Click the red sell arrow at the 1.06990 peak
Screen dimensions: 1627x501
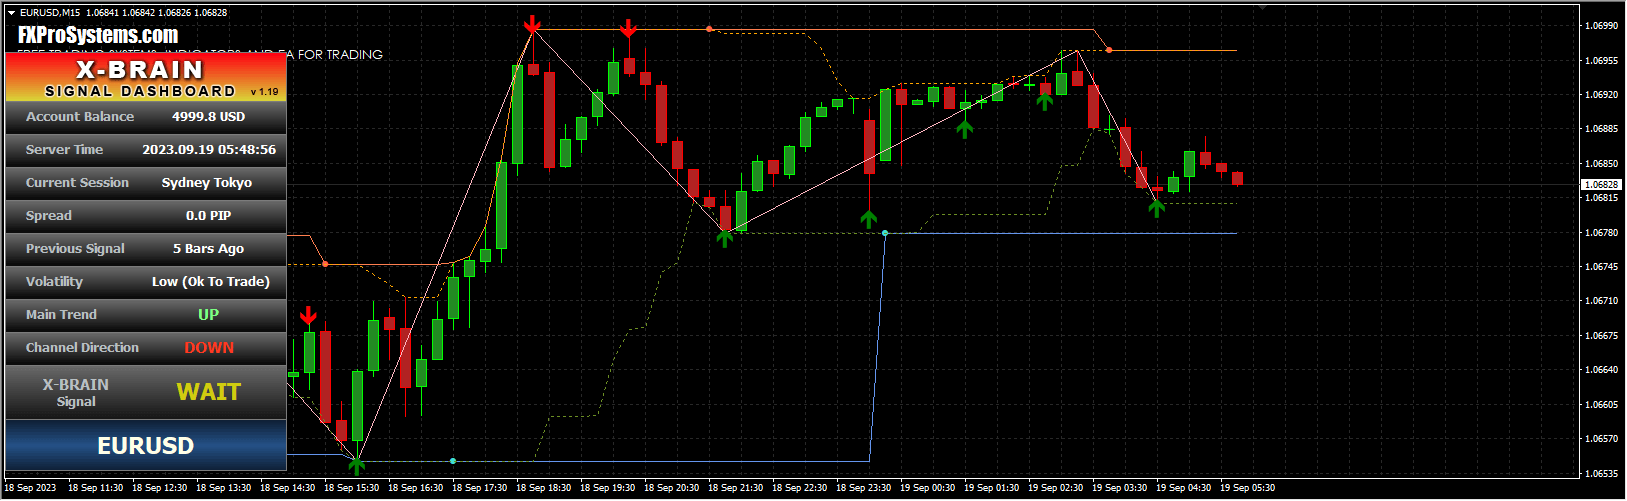tap(533, 25)
